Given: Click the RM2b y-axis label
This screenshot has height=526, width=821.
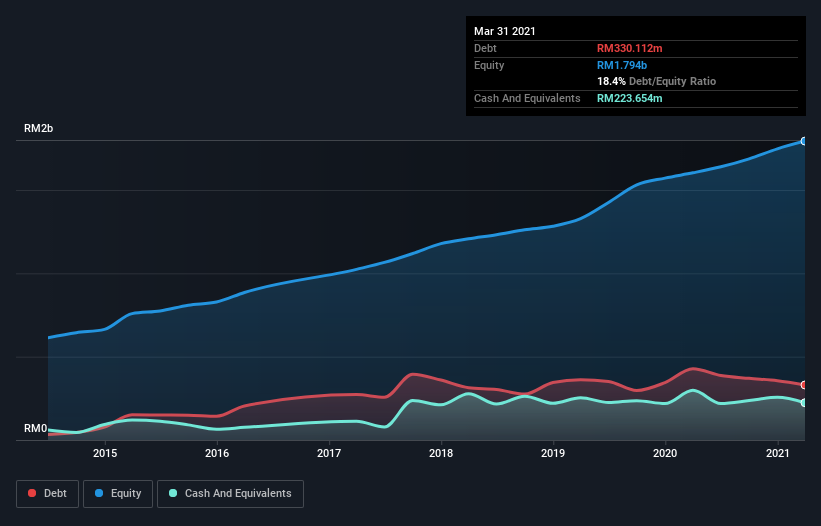Looking at the screenshot, I should pyautogui.click(x=38, y=128).
